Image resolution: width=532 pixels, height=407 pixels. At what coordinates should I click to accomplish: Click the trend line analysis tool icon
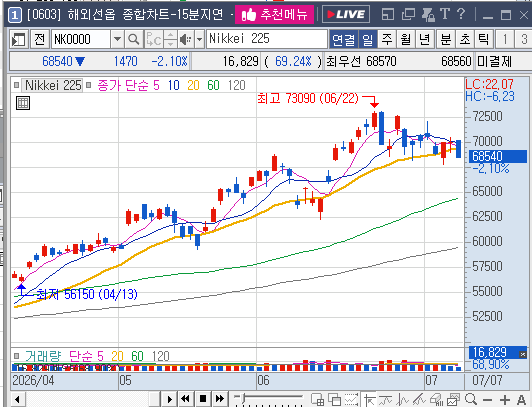pyautogui.click(x=419, y=400)
